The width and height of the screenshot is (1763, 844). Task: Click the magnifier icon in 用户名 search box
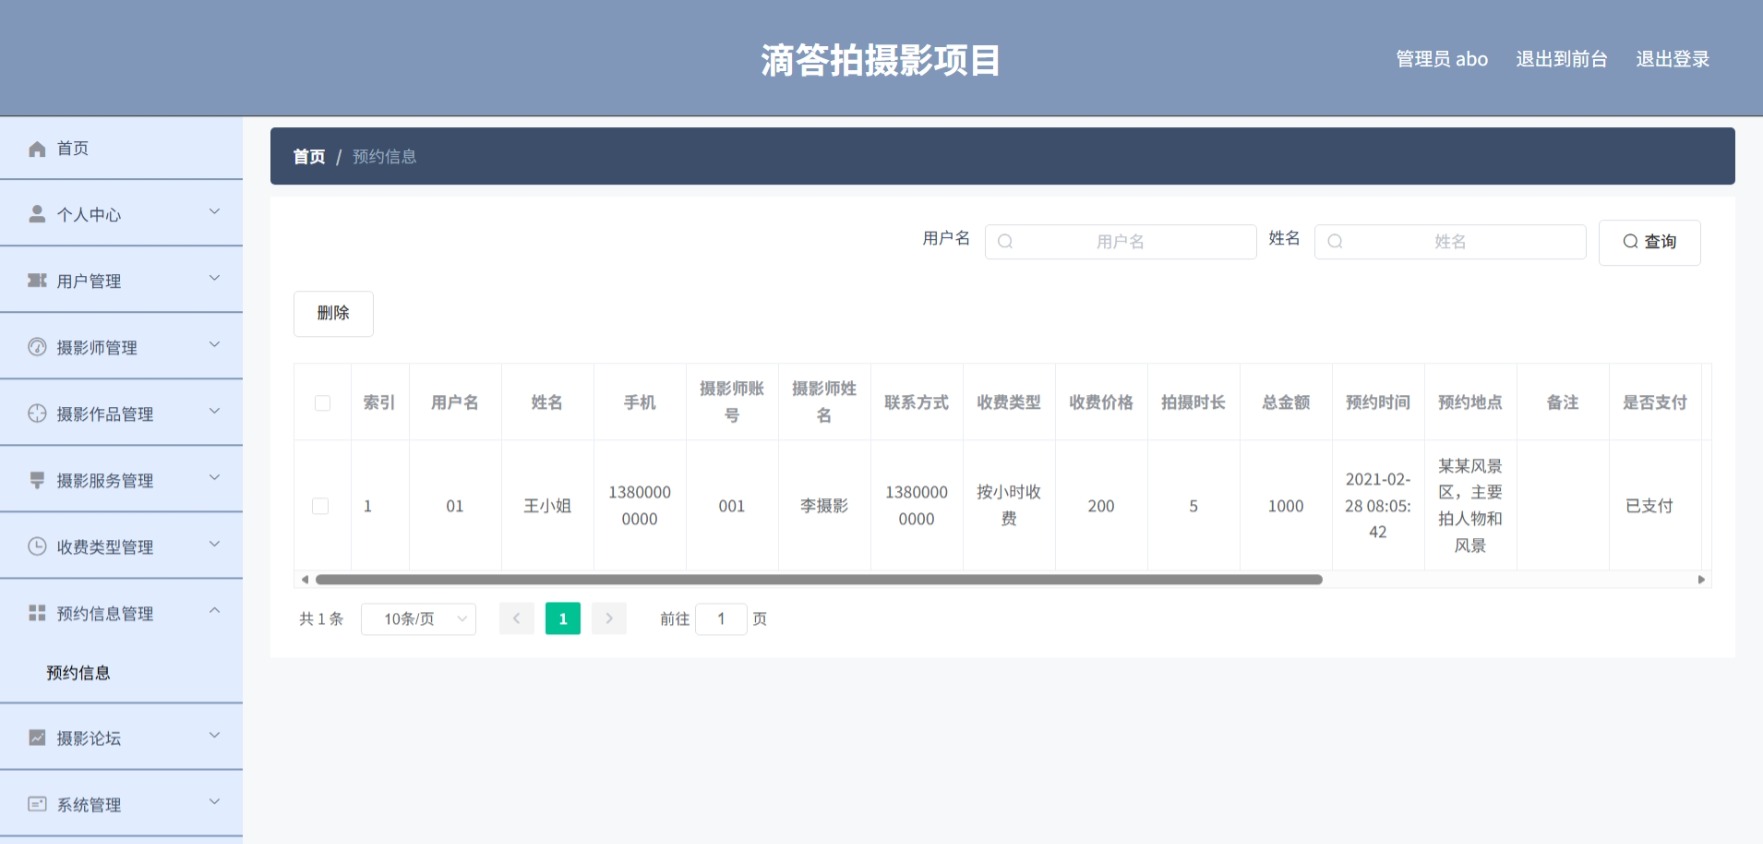coord(1005,241)
